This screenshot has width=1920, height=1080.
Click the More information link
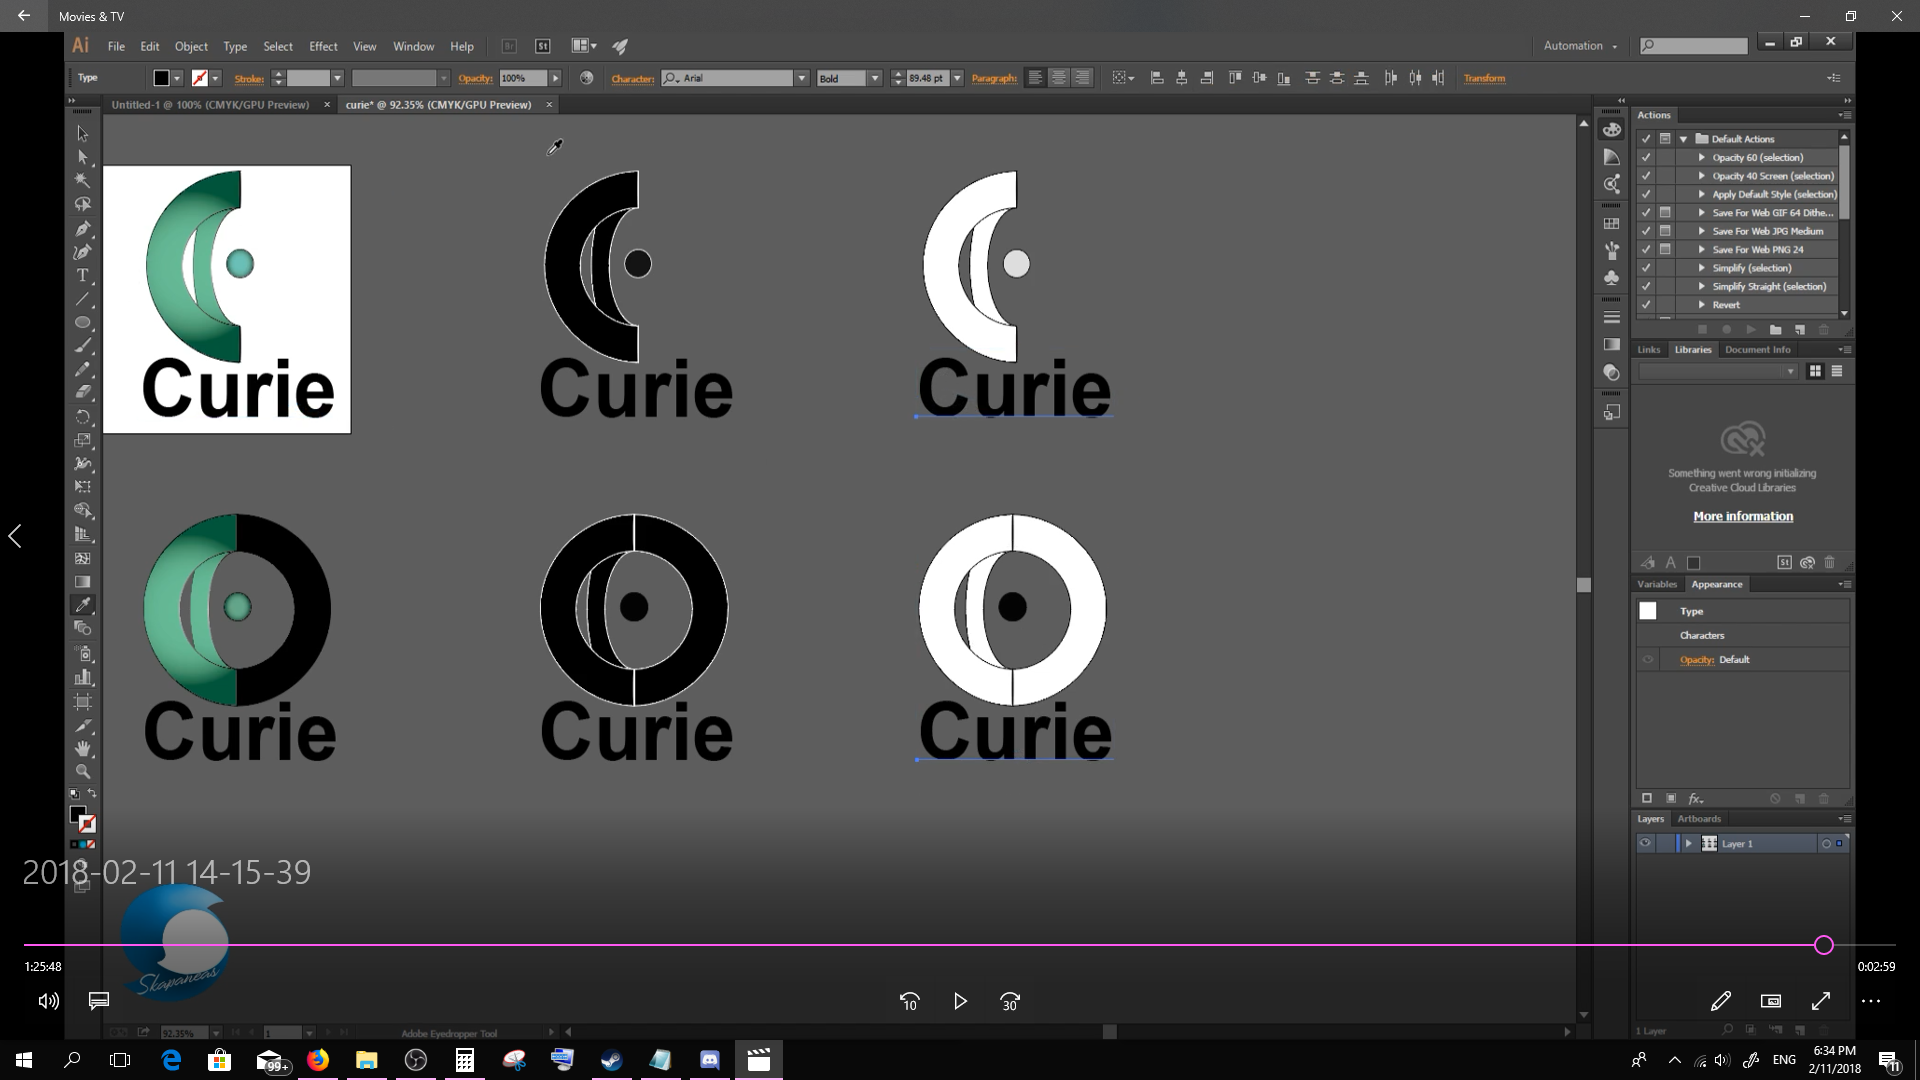tap(1743, 516)
